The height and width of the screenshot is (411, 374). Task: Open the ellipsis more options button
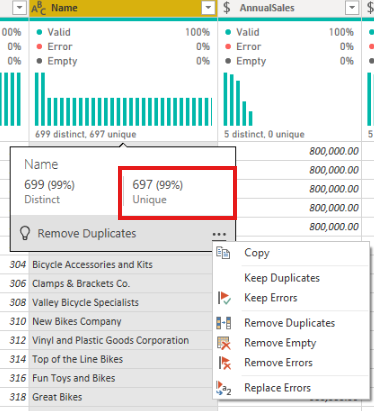(x=219, y=234)
